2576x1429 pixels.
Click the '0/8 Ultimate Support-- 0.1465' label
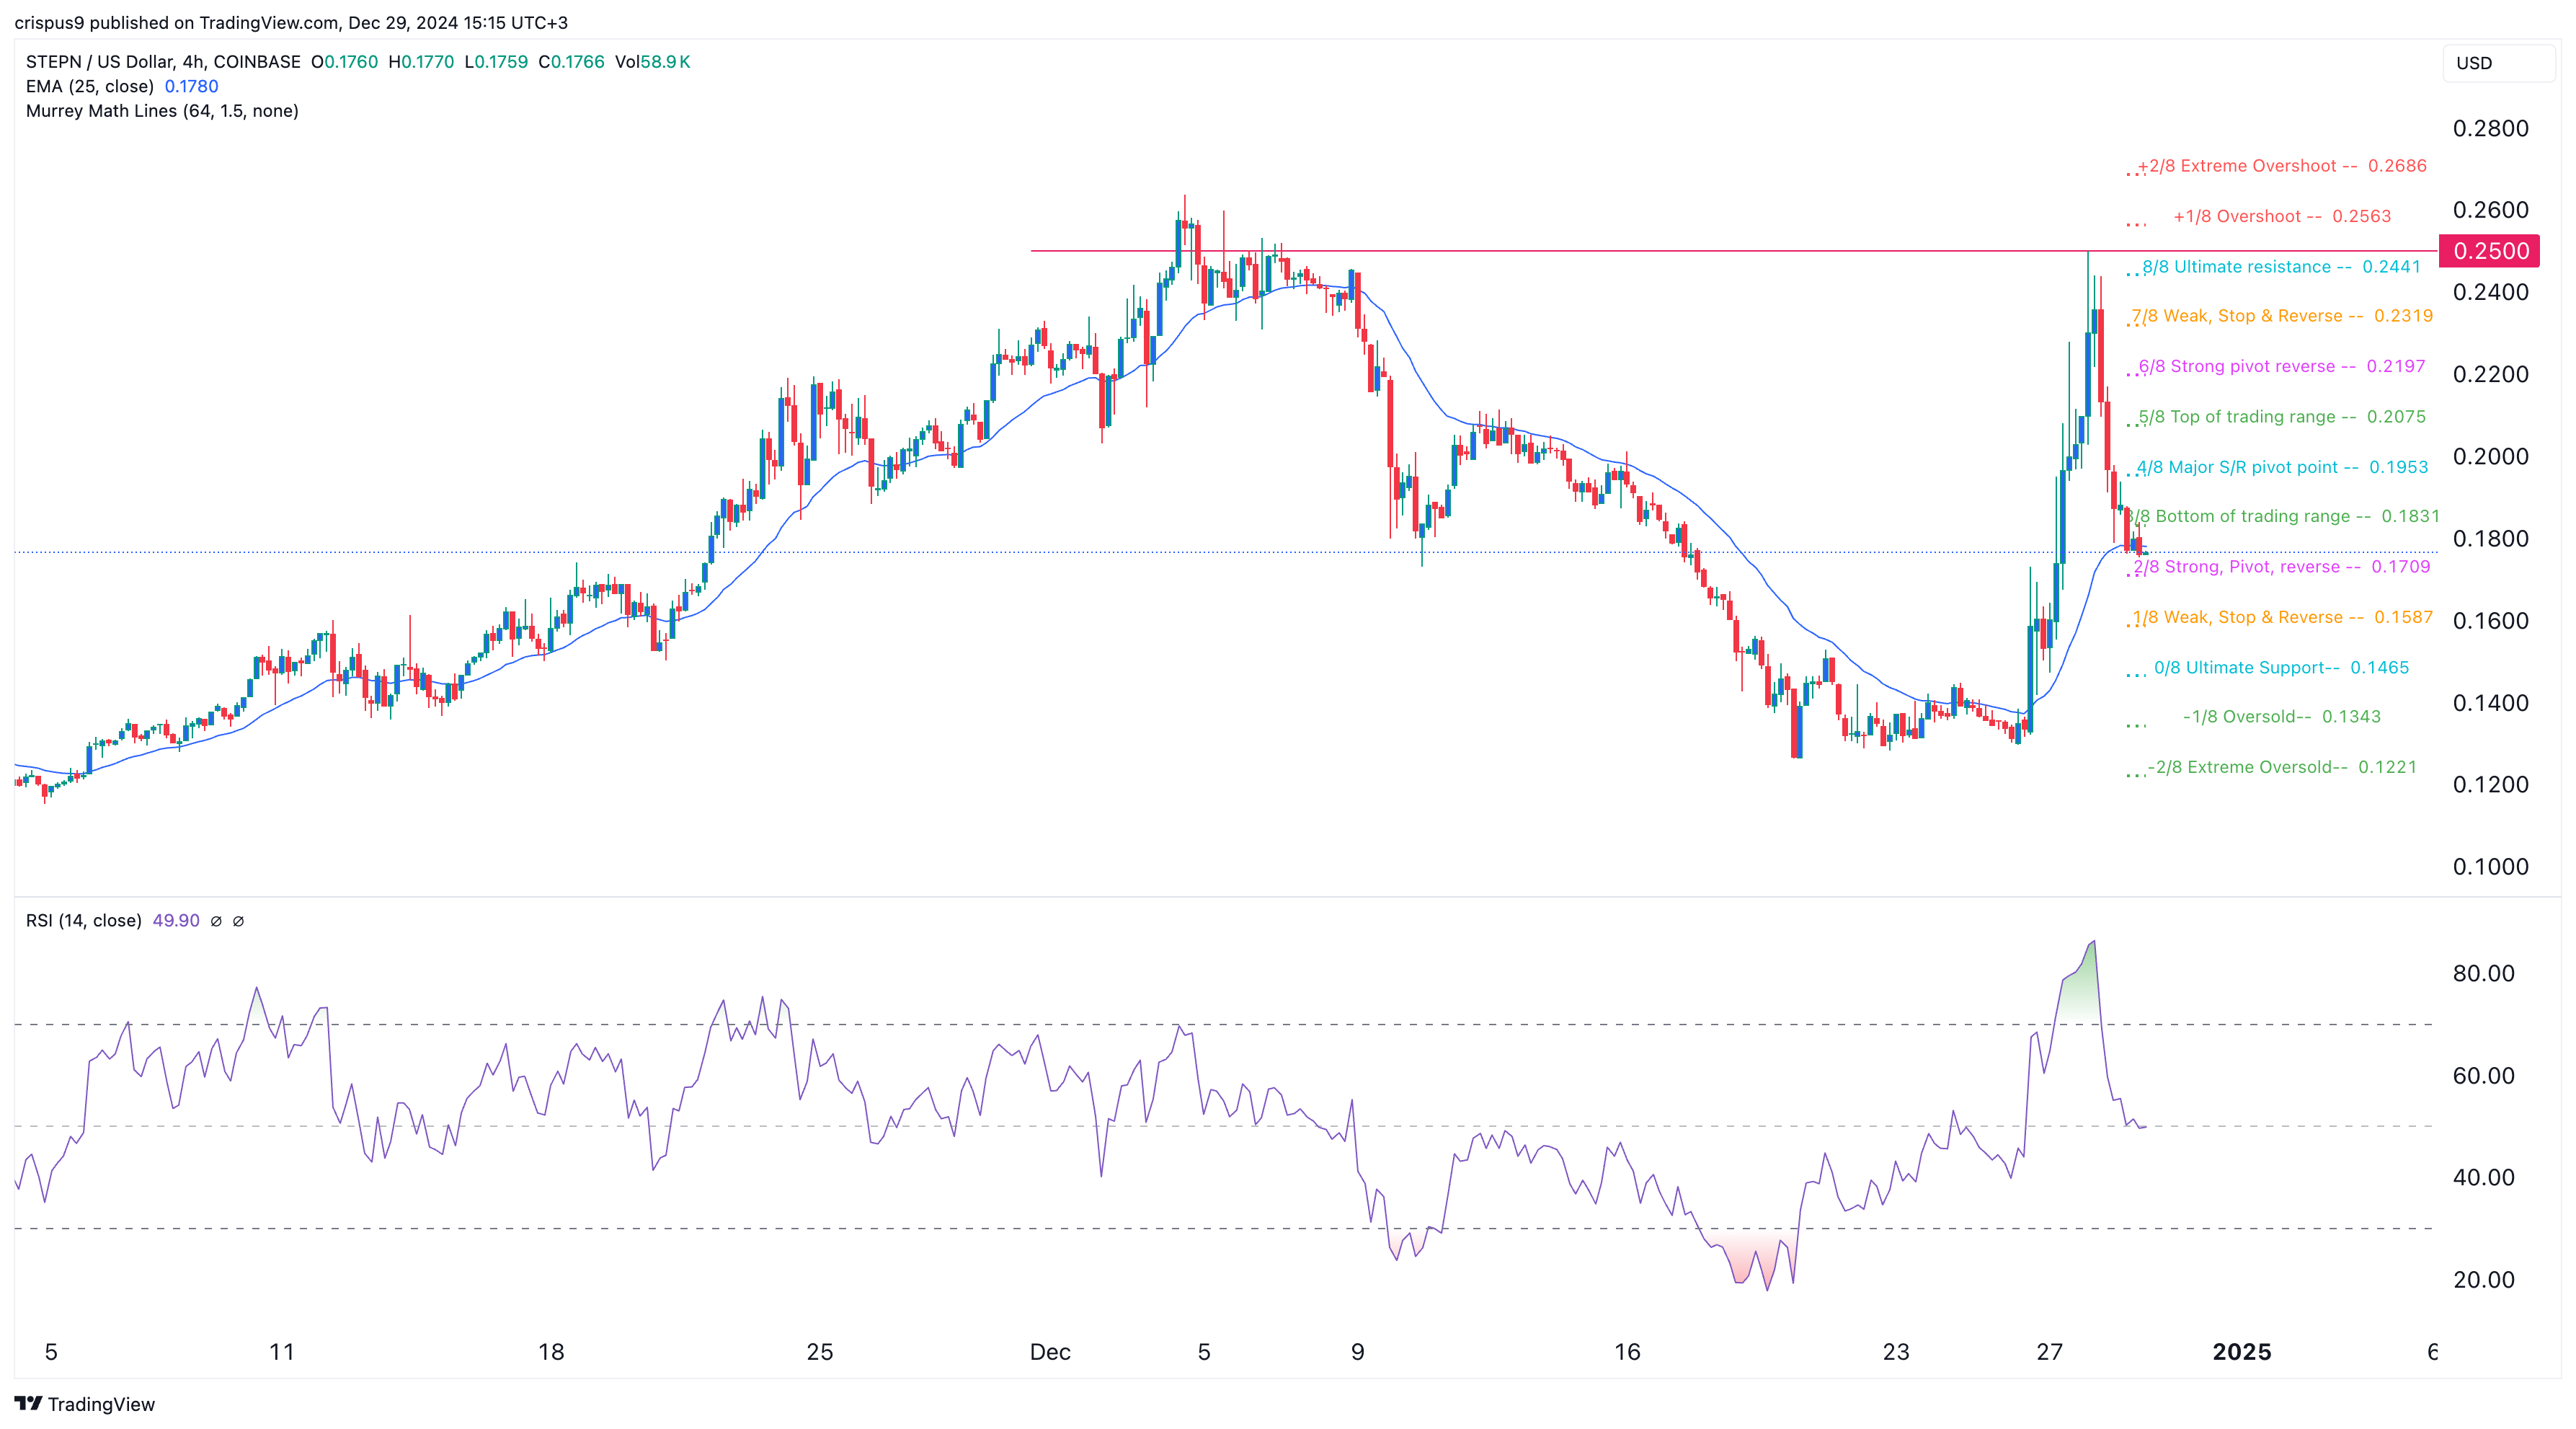2282,668
